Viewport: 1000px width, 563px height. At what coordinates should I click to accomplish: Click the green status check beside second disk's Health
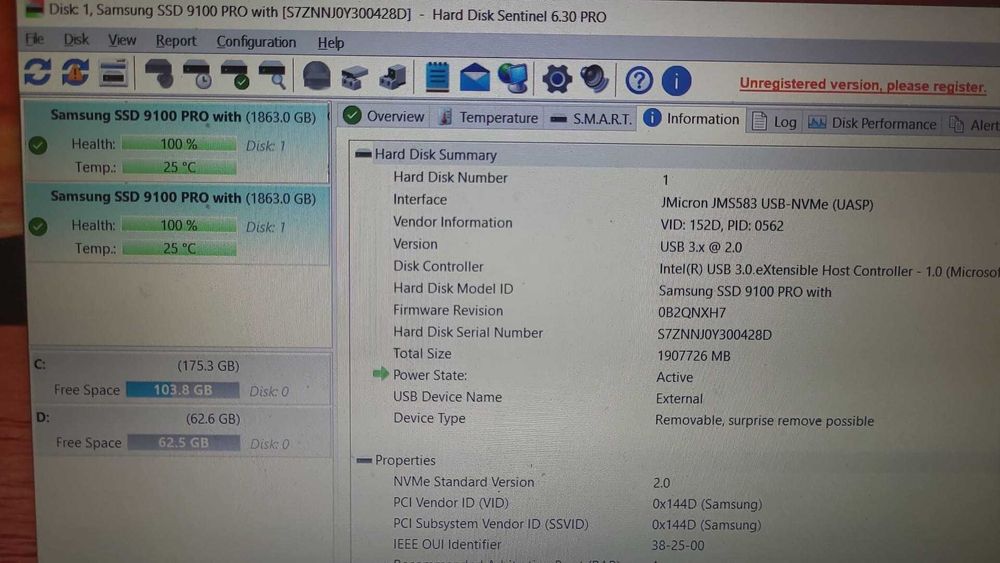pyautogui.click(x=38, y=226)
